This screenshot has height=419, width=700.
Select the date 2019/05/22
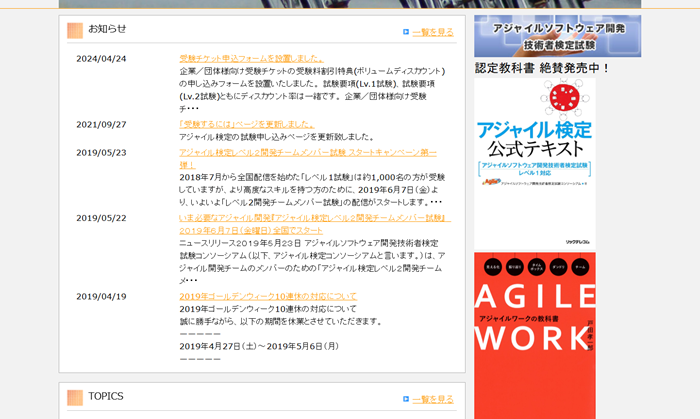(x=101, y=218)
